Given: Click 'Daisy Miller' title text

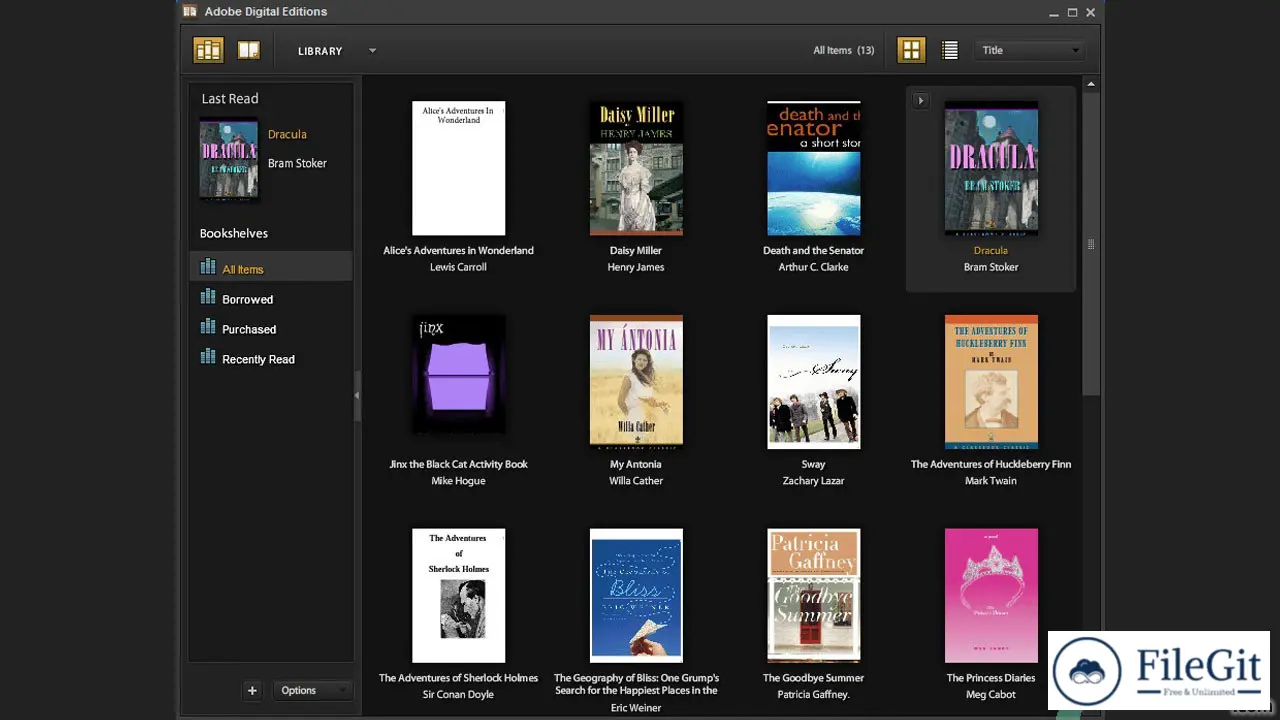Looking at the screenshot, I should pyautogui.click(x=636, y=251).
